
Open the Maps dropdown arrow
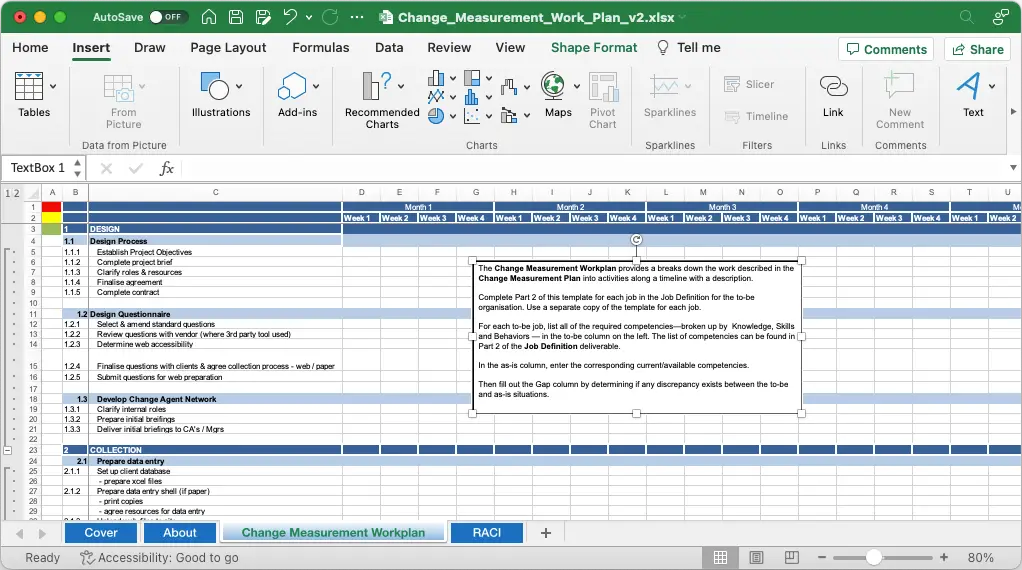coord(577,86)
